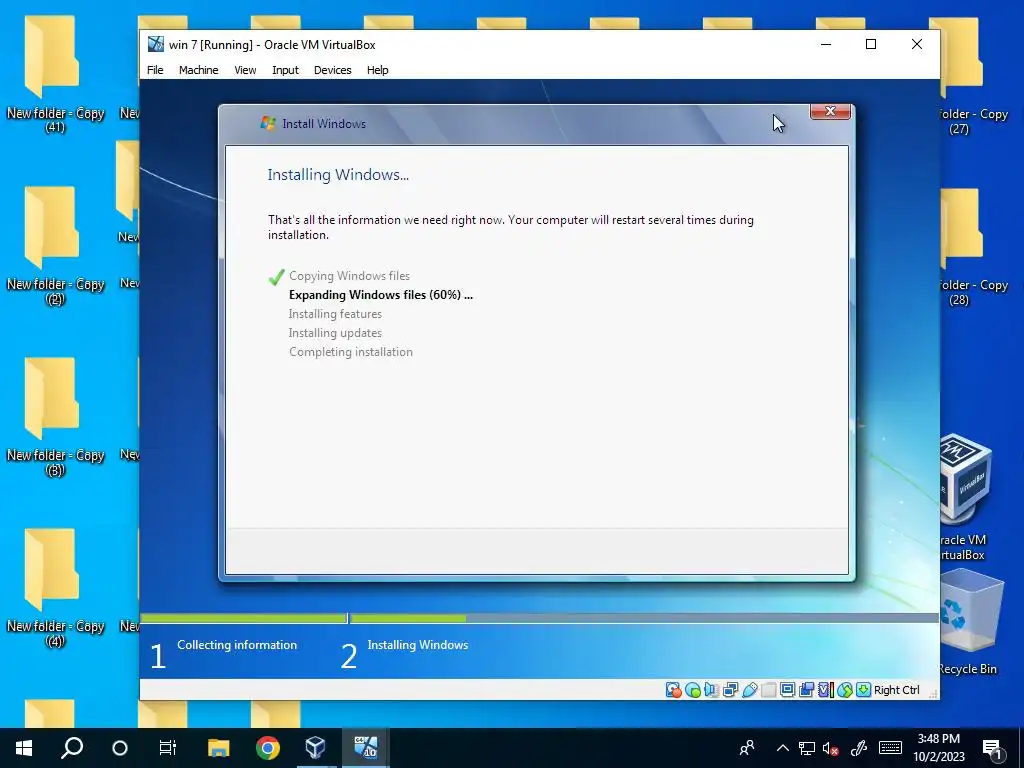Show hidden system tray icons

pyautogui.click(x=782, y=748)
